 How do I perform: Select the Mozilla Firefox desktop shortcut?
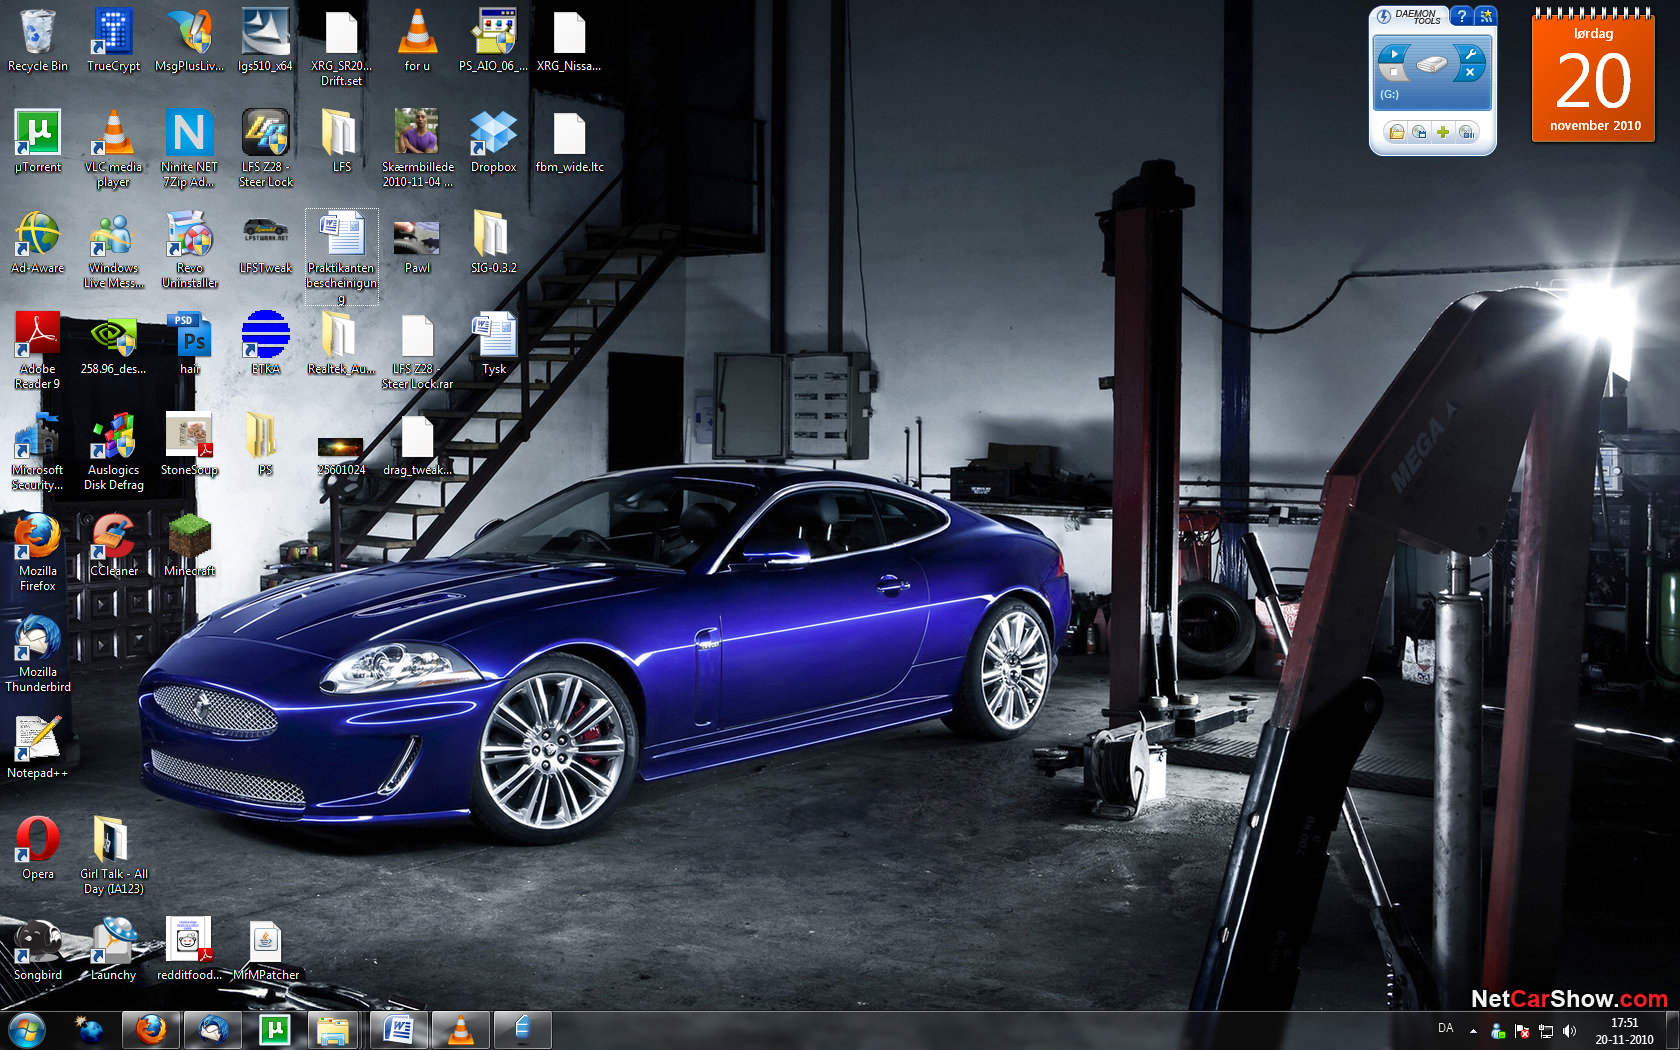(38, 553)
